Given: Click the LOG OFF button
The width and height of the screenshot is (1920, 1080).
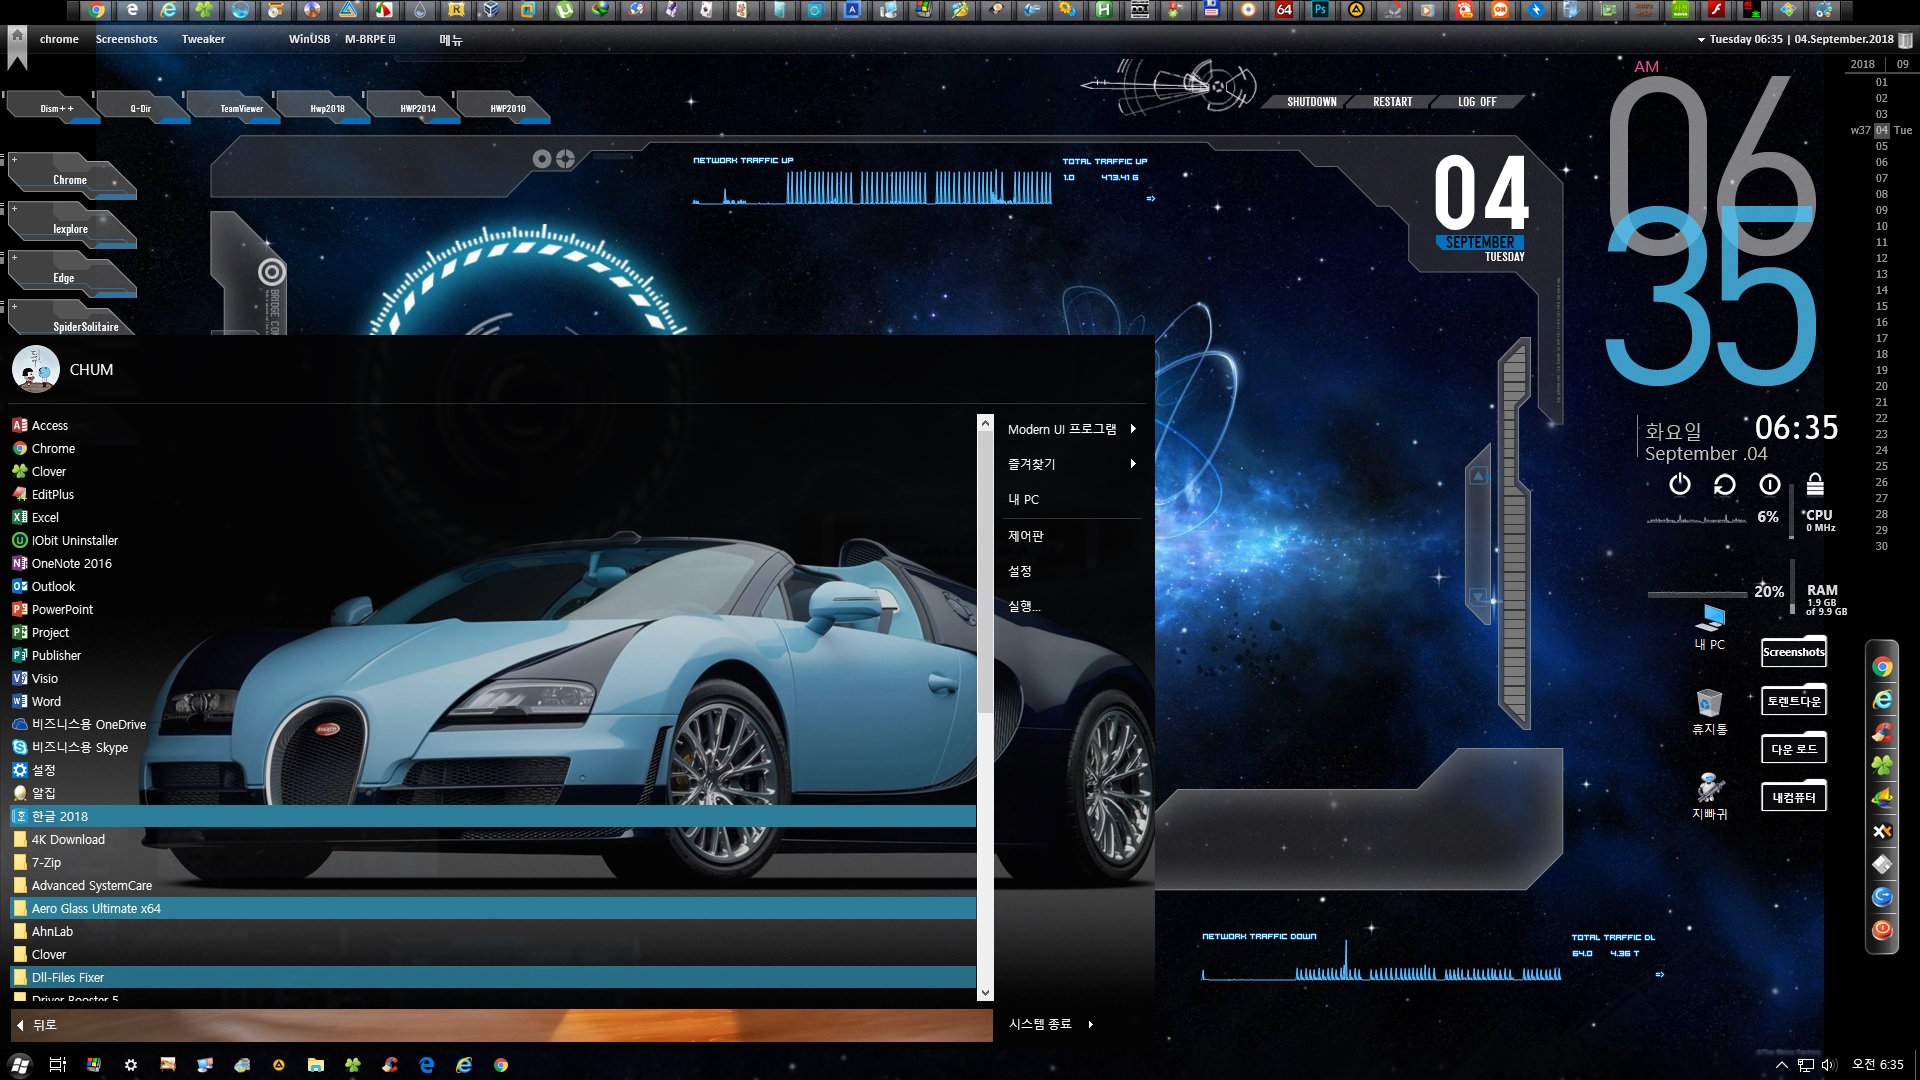Looking at the screenshot, I should pyautogui.click(x=1477, y=102).
